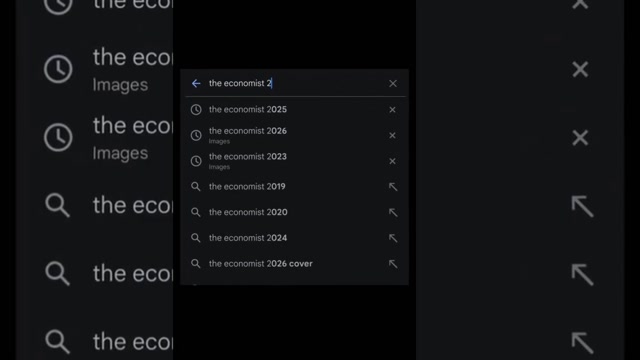Insert 'the economist 2024' suggestion via arrow
Viewport: 640px width, 360px height.
pos(393,238)
